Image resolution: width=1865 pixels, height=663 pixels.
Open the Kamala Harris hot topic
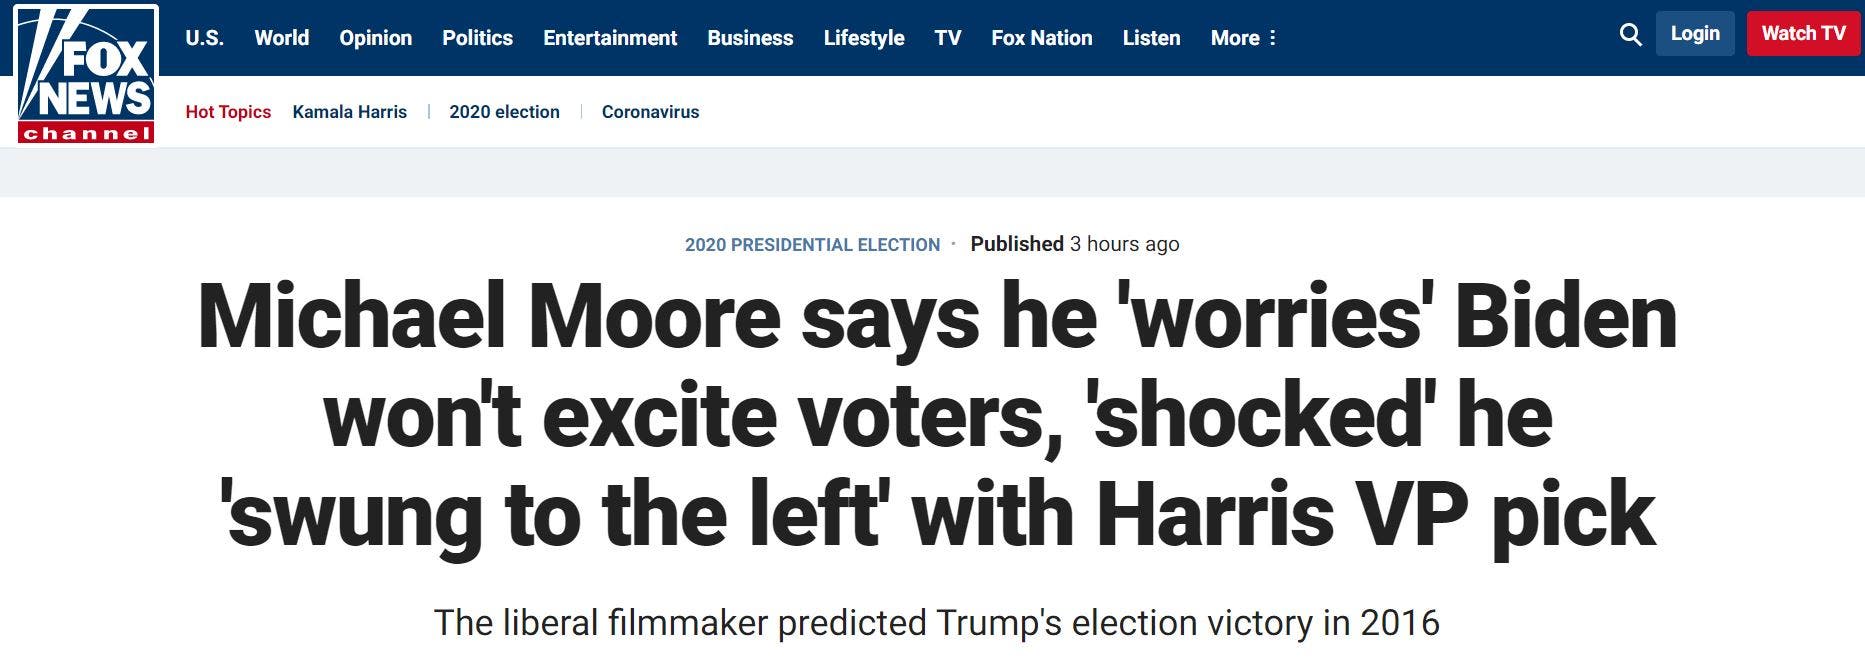coord(350,112)
